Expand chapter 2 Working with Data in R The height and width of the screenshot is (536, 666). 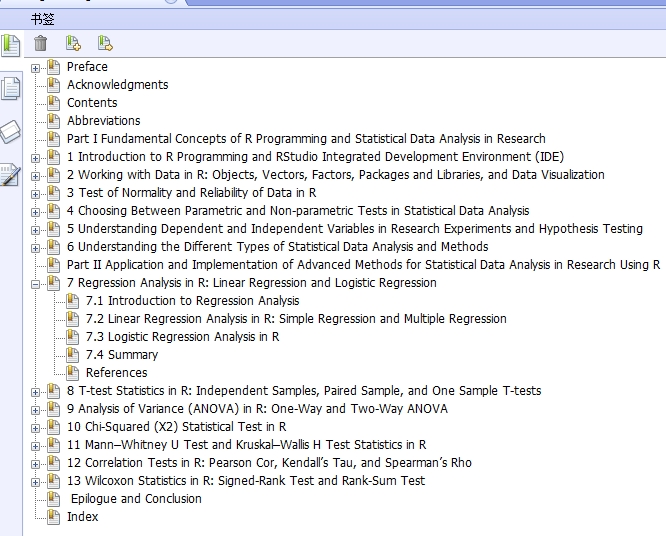(x=36, y=176)
